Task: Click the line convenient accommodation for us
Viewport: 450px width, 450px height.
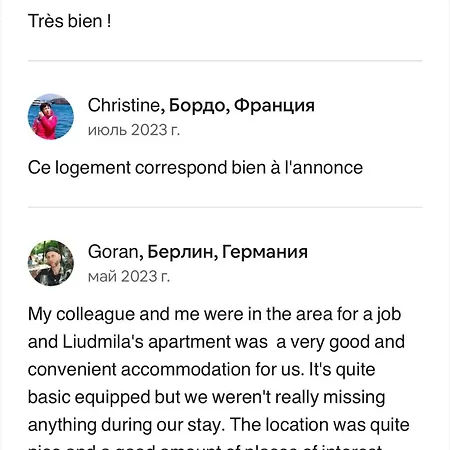Action: pos(202,370)
